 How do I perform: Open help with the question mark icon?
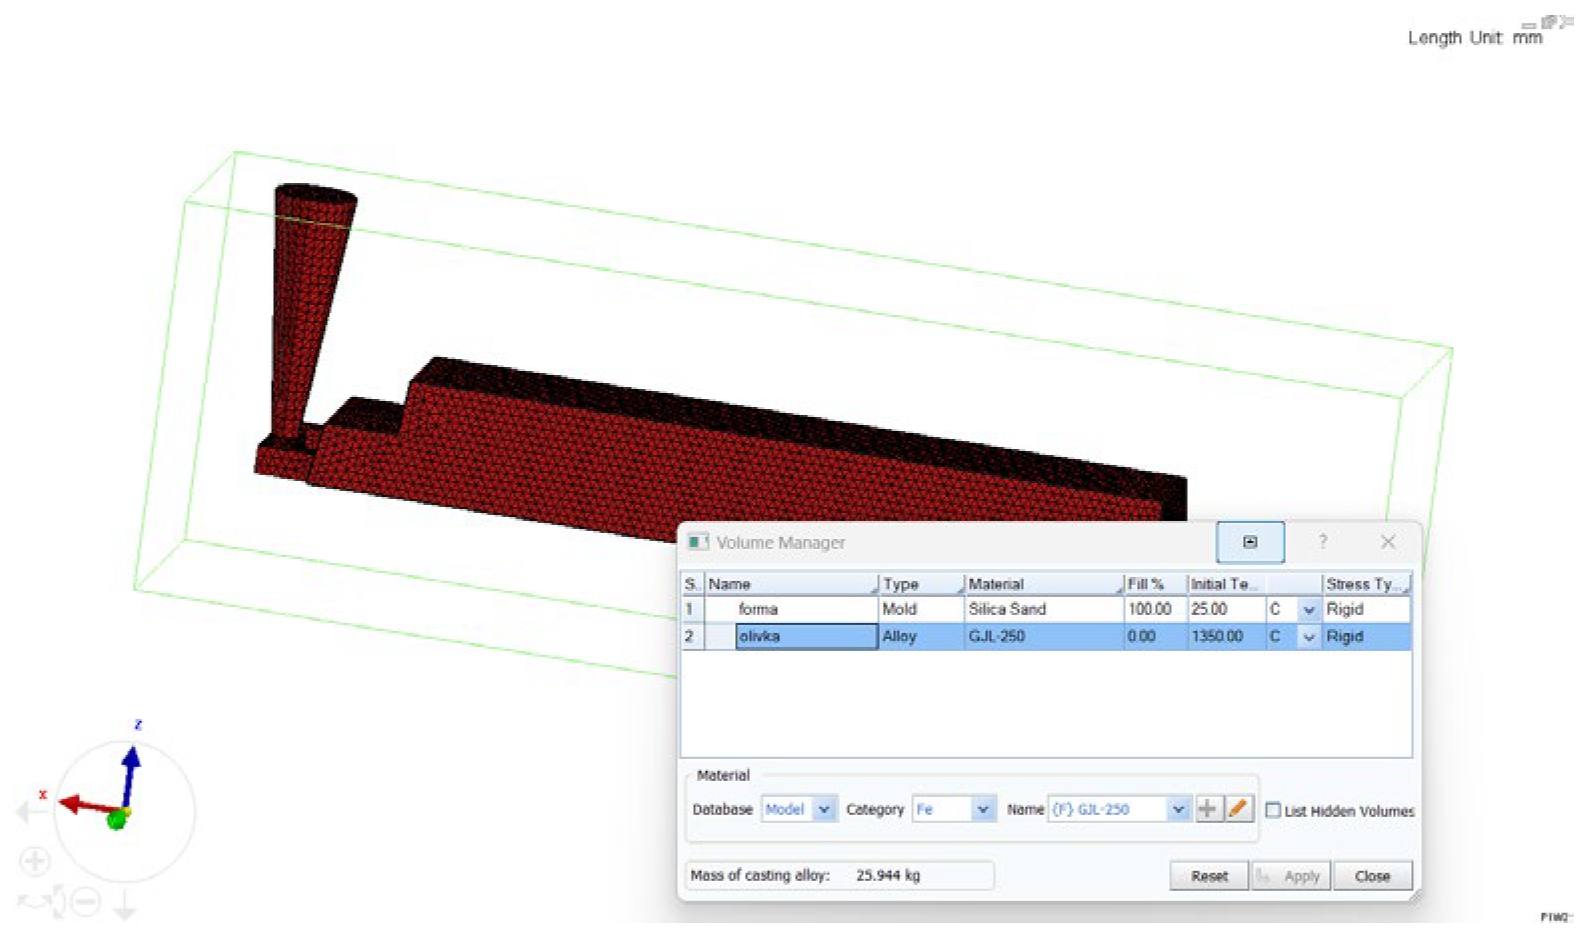[1322, 542]
